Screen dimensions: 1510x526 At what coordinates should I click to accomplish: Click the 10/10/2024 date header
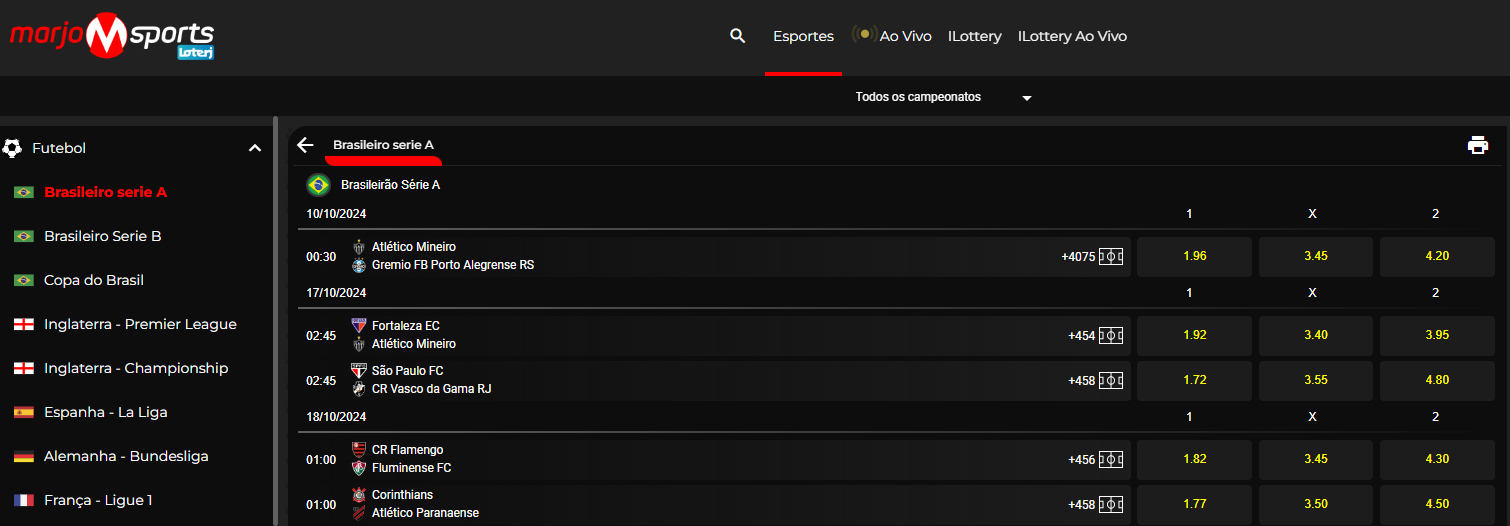click(336, 214)
